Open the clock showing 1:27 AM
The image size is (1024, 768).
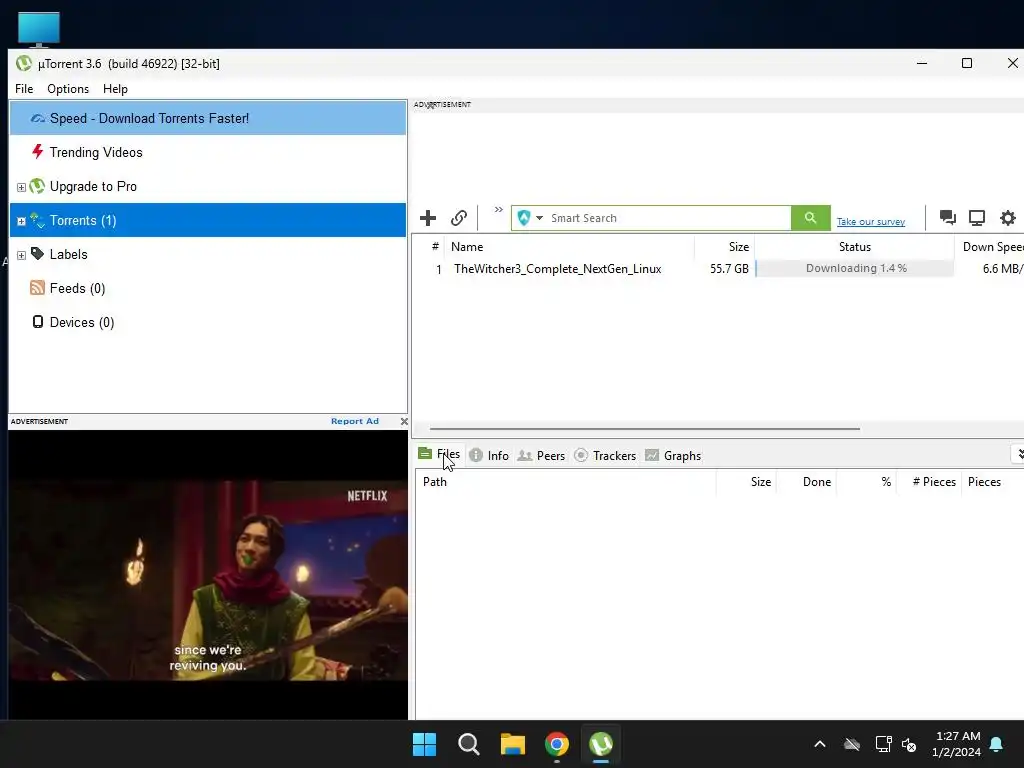957,744
